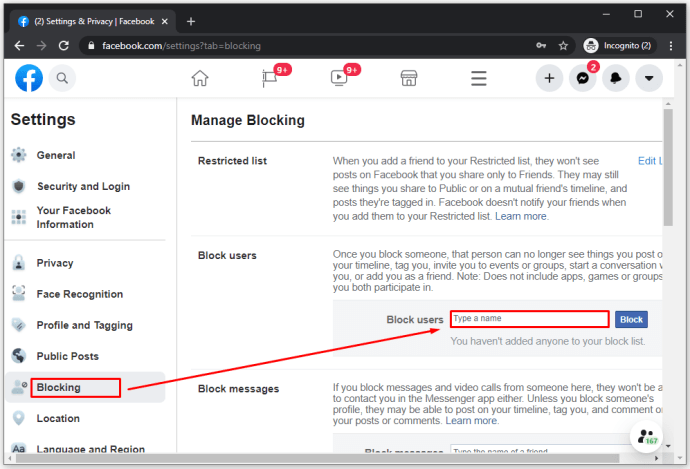Click the page vertical scrollbar thumb
The width and height of the screenshot is (690, 469).
(668, 167)
